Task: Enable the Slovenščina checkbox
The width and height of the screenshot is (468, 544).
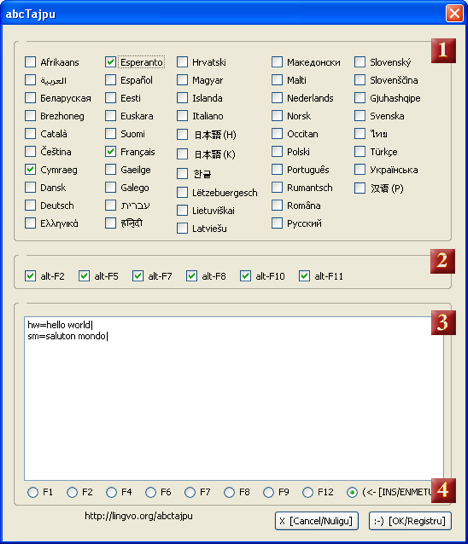Action: tap(360, 80)
